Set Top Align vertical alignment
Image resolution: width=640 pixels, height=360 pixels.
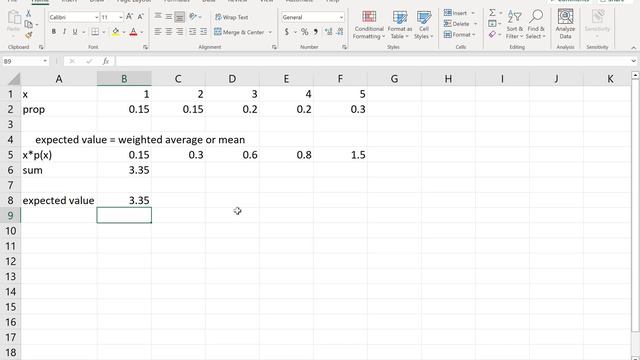click(158, 17)
